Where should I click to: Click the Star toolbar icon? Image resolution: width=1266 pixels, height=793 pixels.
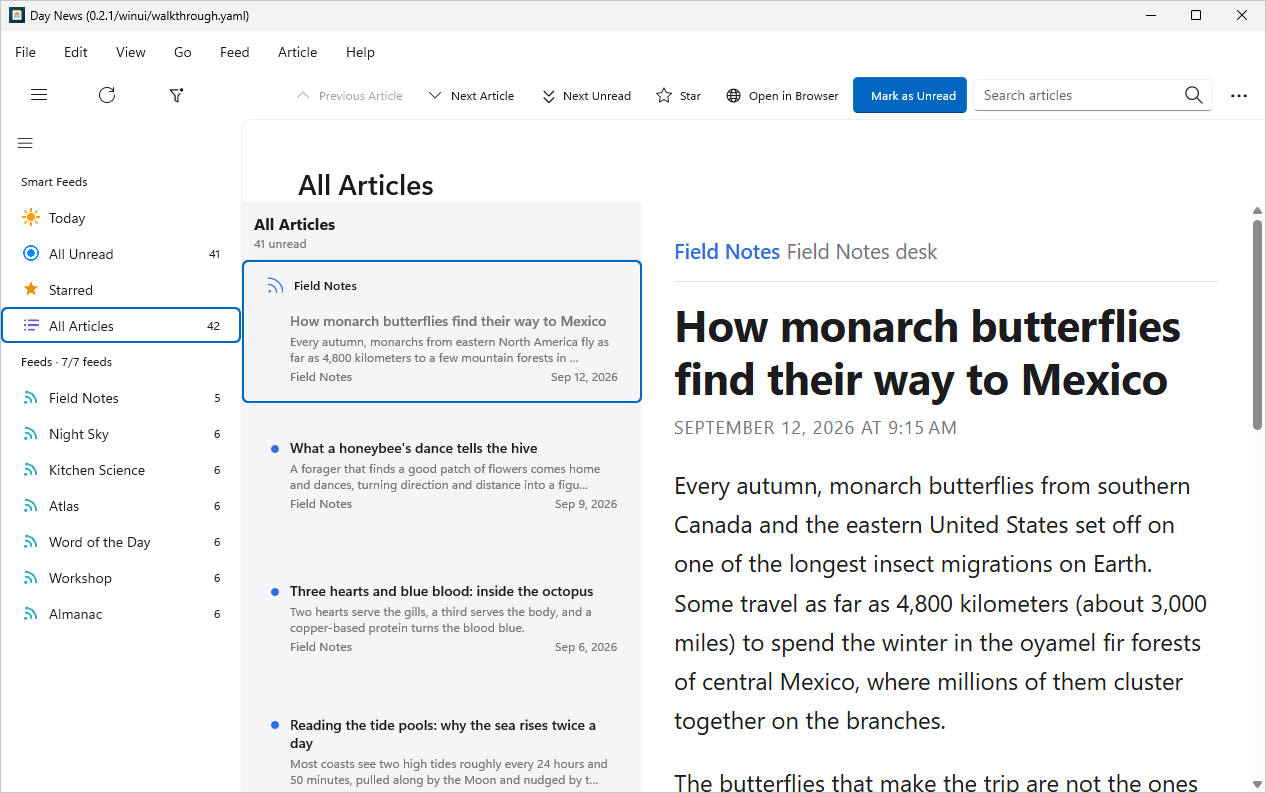[x=664, y=96]
